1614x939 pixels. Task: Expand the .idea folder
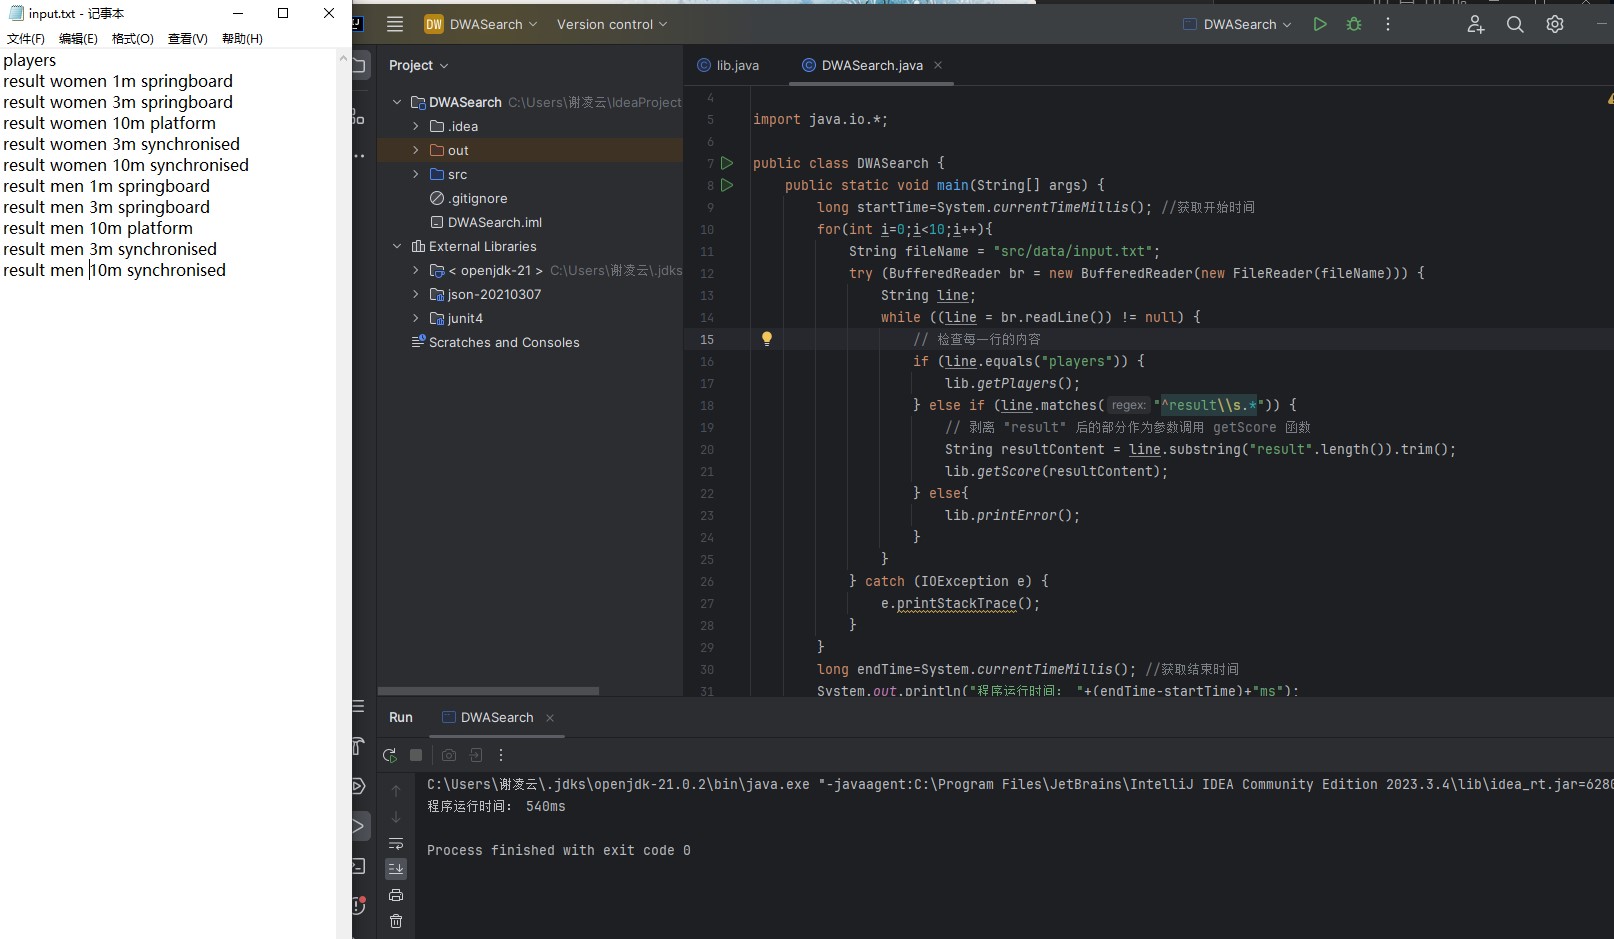pos(416,126)
